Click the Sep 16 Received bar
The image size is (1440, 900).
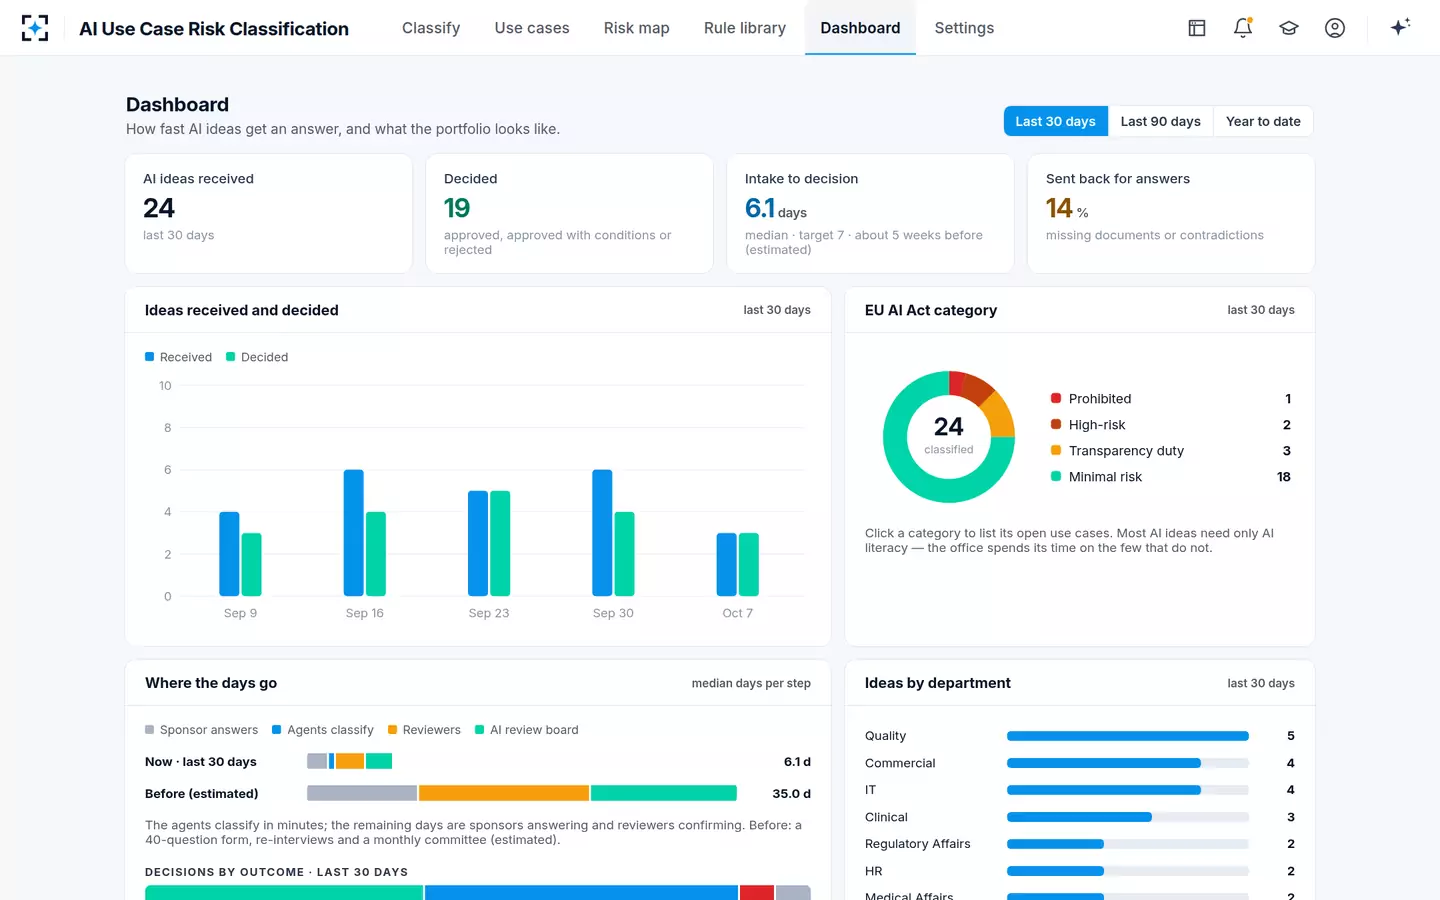click(x=354, y=533)
